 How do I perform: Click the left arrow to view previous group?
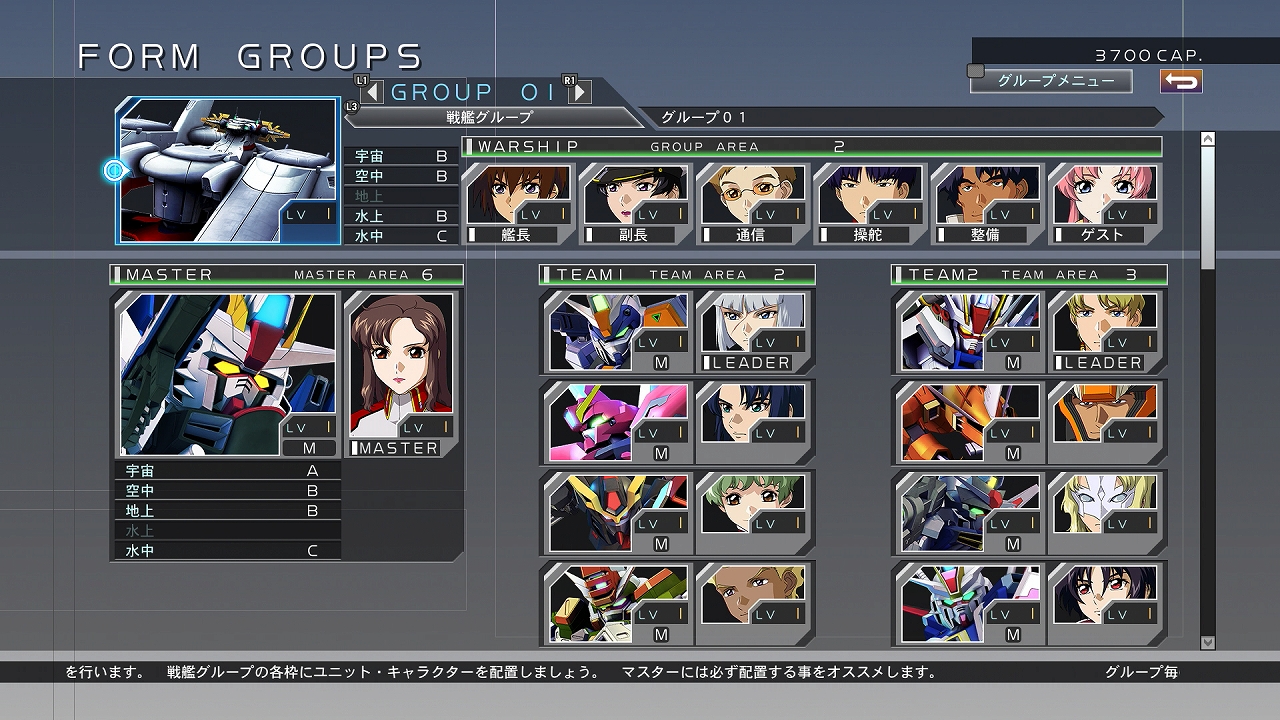tap(373, 91)
